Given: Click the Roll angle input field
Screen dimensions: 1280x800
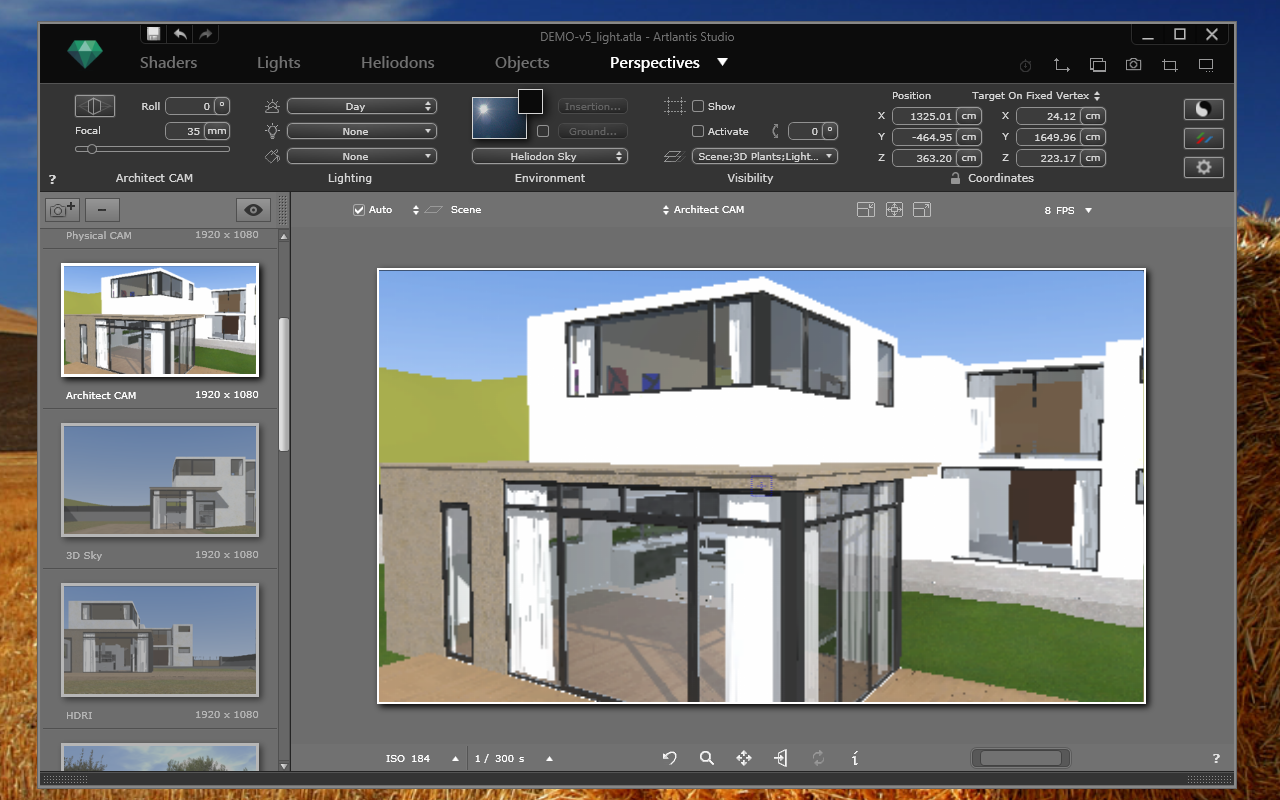Looking at the screenshot, I should (x=190, y=106).
